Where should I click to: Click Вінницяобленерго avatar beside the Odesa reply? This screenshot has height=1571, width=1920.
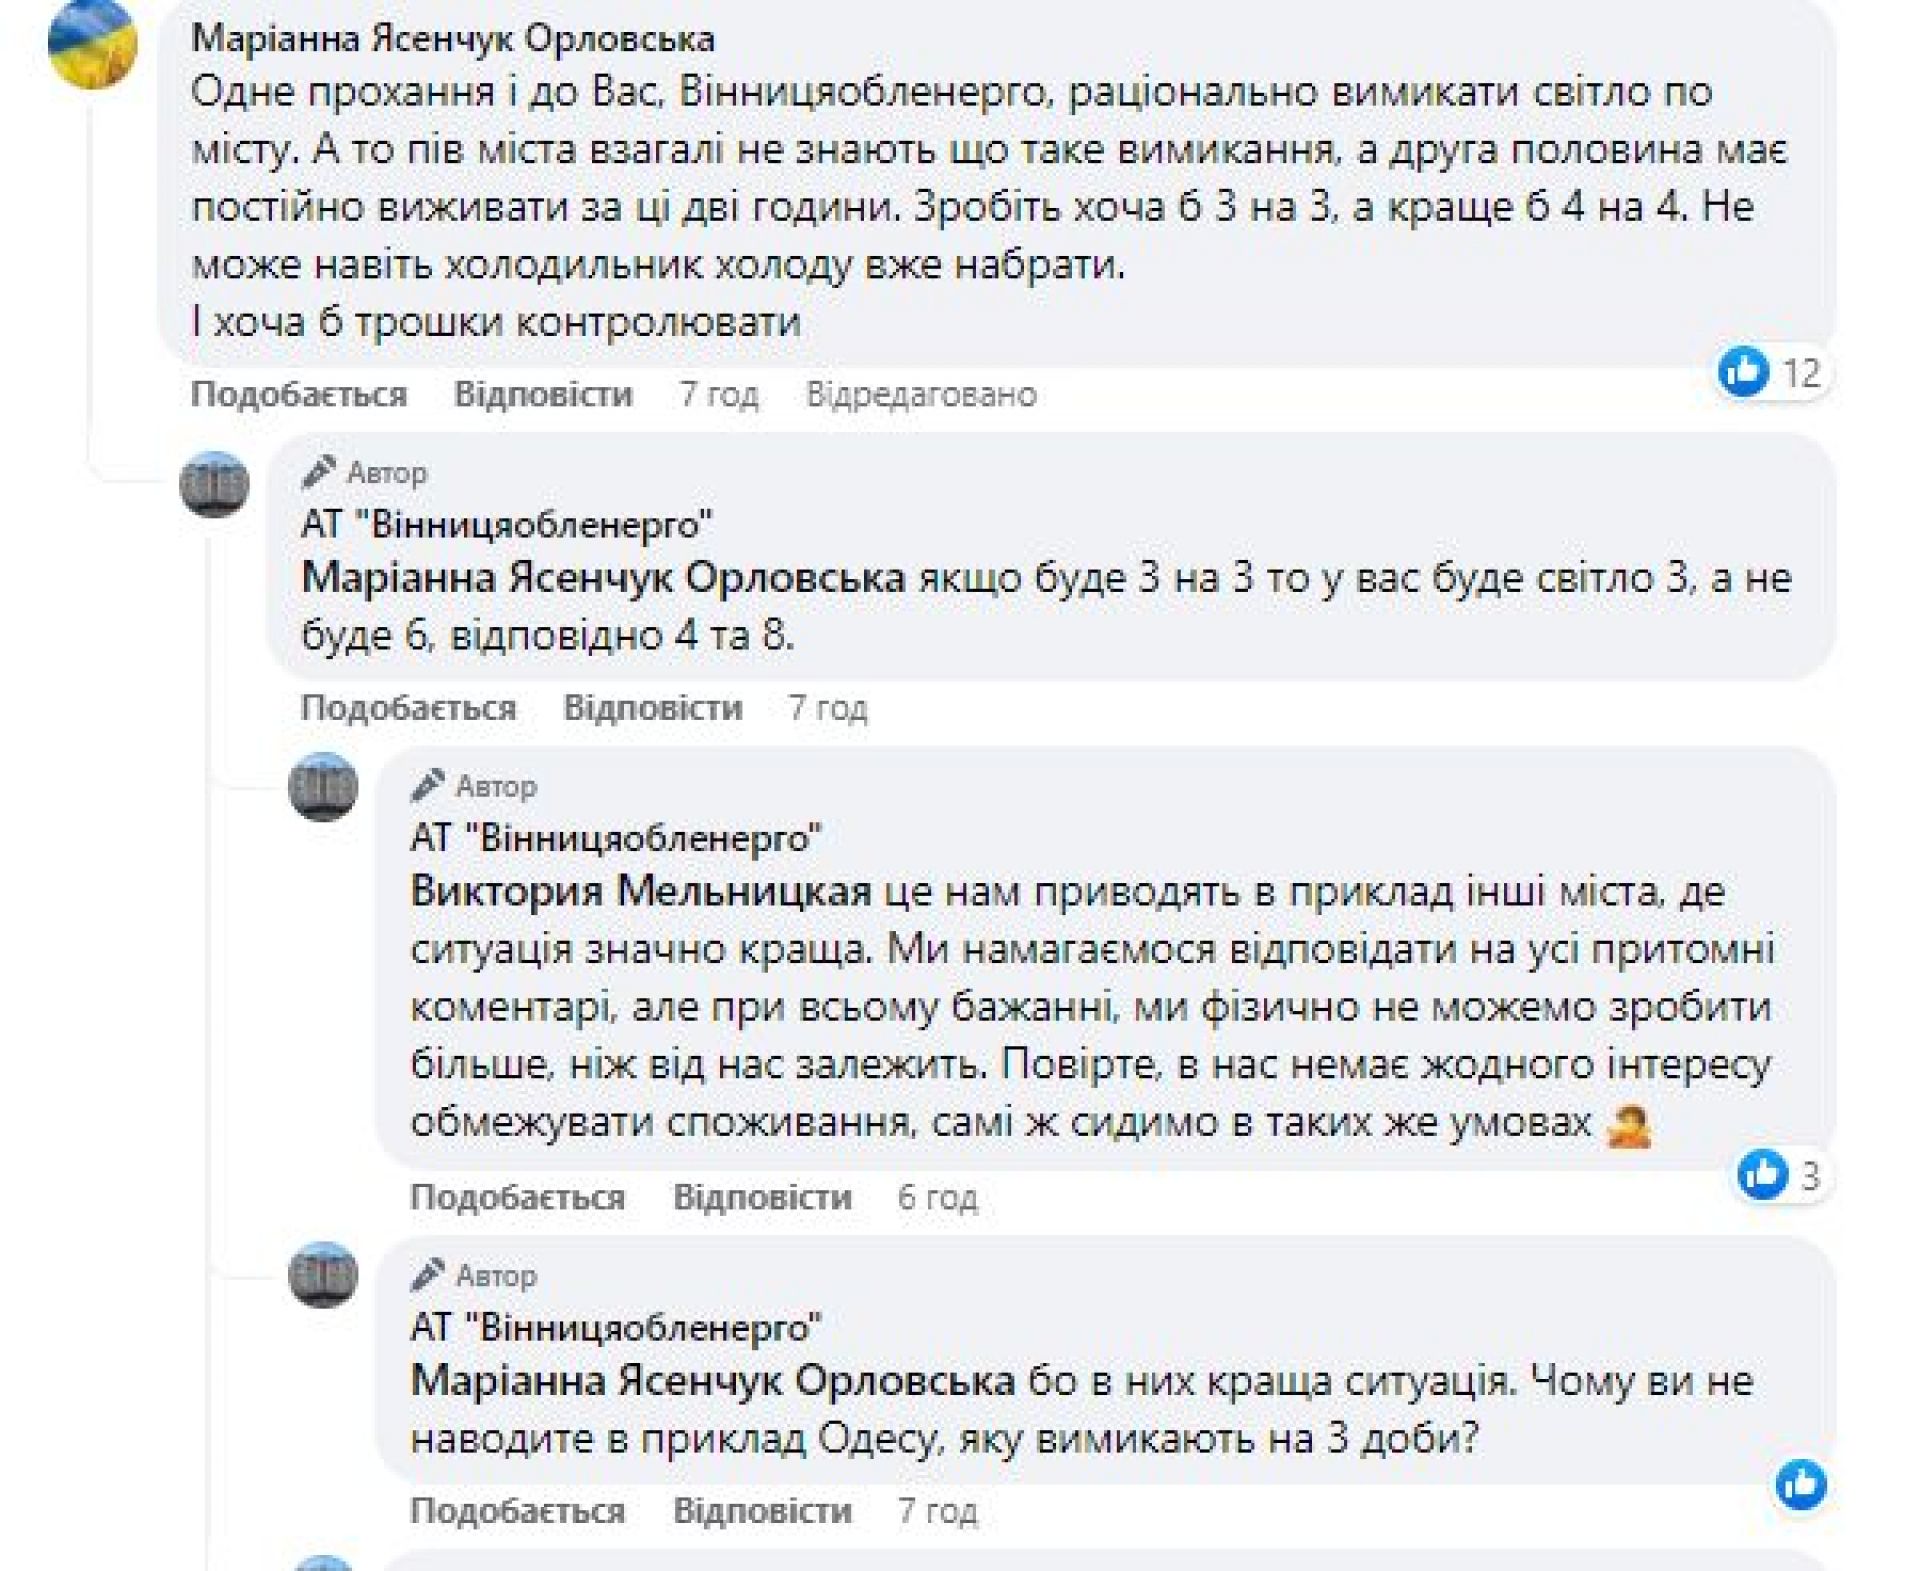[323, 1275]
